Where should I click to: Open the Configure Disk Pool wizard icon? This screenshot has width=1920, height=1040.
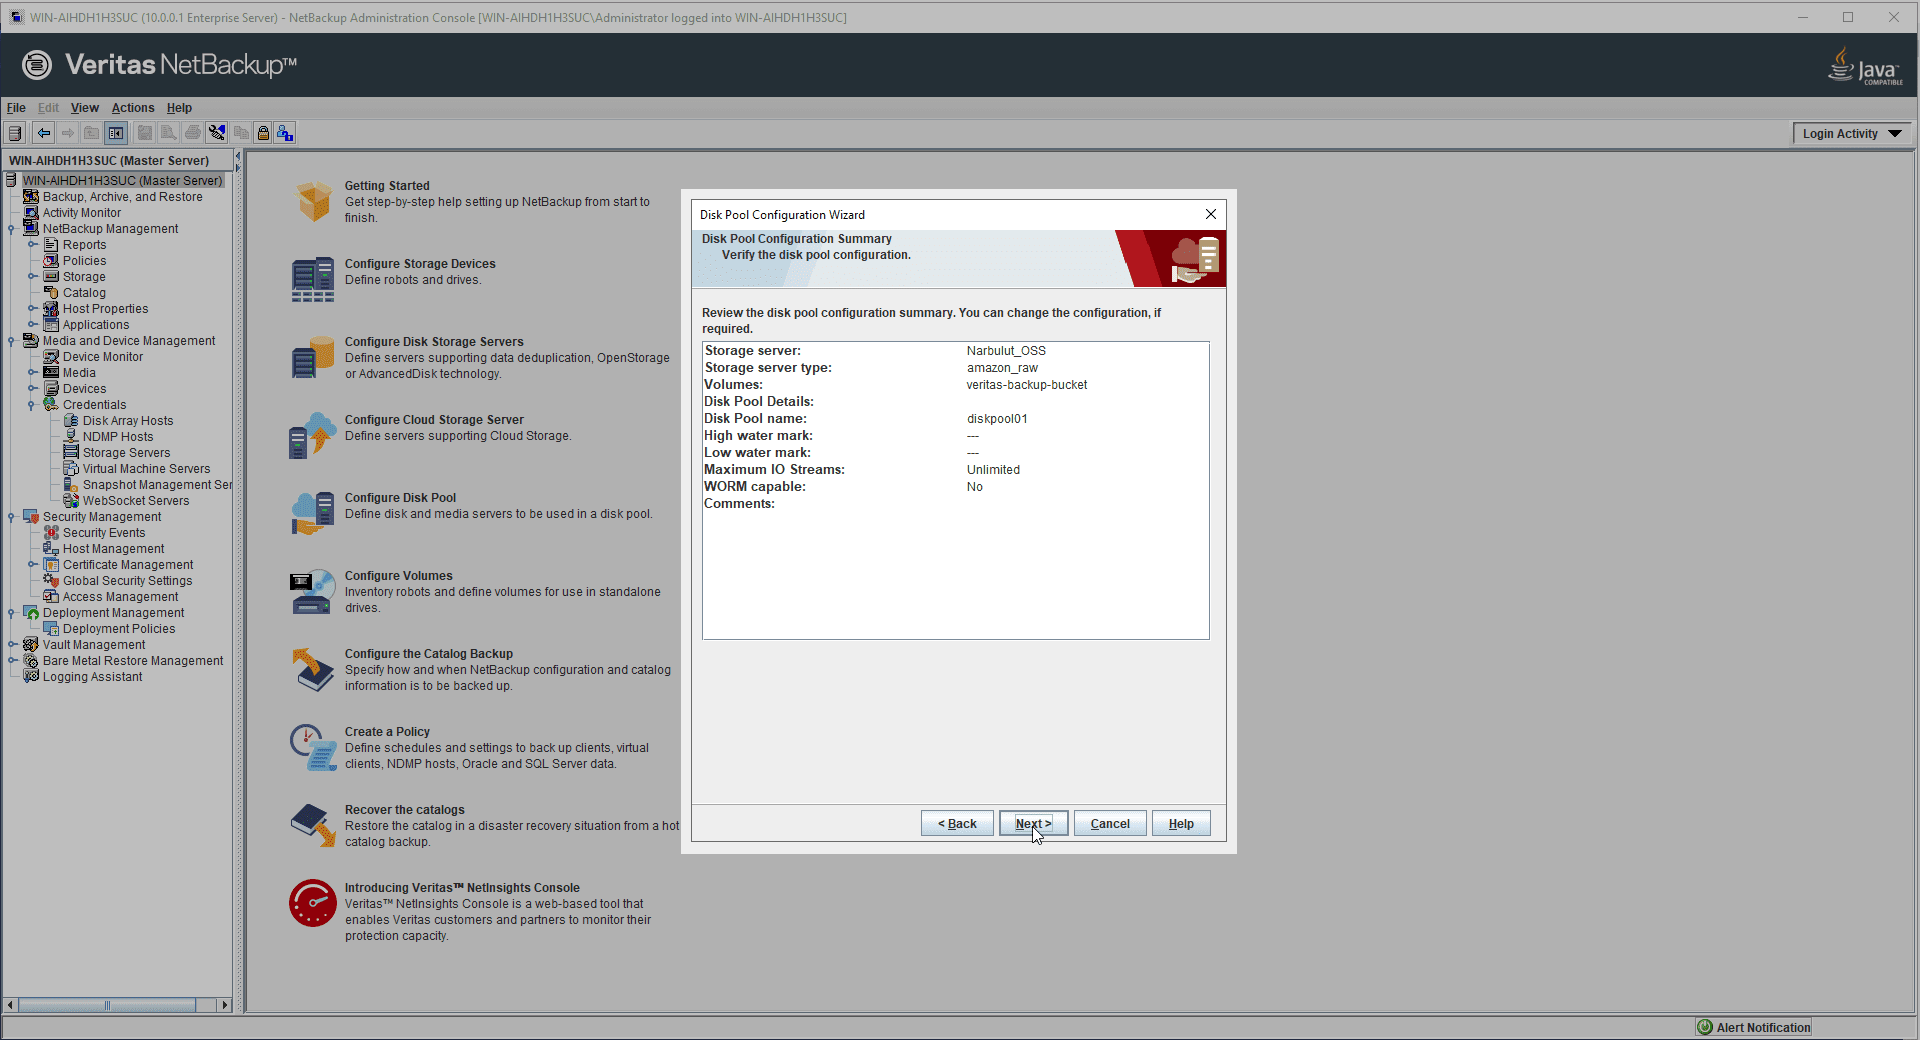coord(313,513)
